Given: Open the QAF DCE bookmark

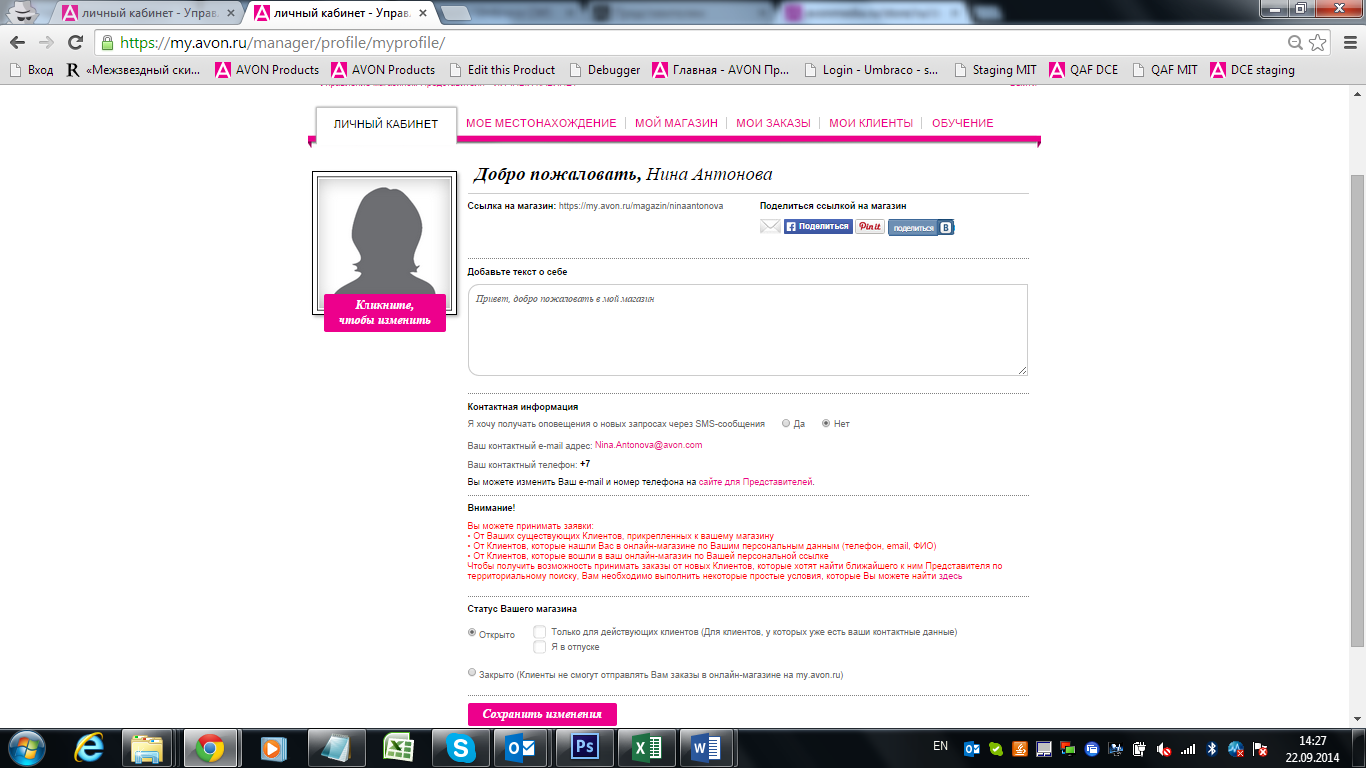Looking at the screenshot, I should click(x=1084, y=70).
